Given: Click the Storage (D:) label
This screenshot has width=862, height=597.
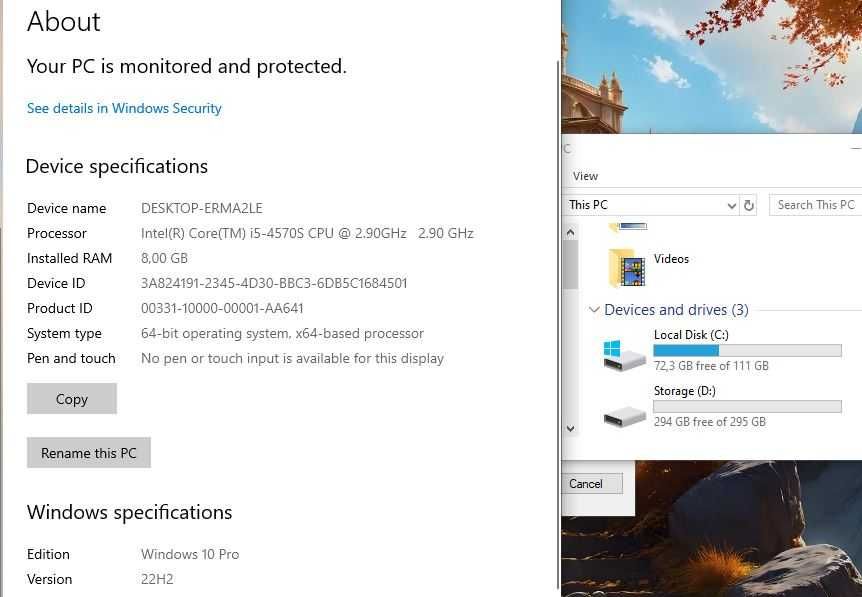Looking at the screenshot, I should (684, 391).
